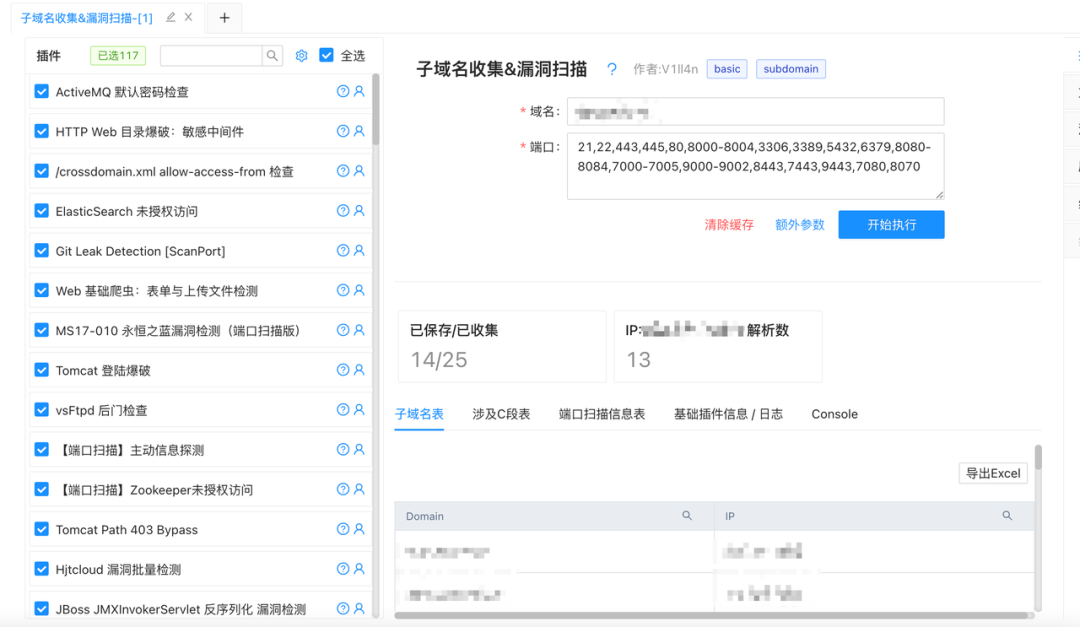Click into the 端口 ports text area
The width and height of the screenshot is (1080, 627).
click(755, 166)
